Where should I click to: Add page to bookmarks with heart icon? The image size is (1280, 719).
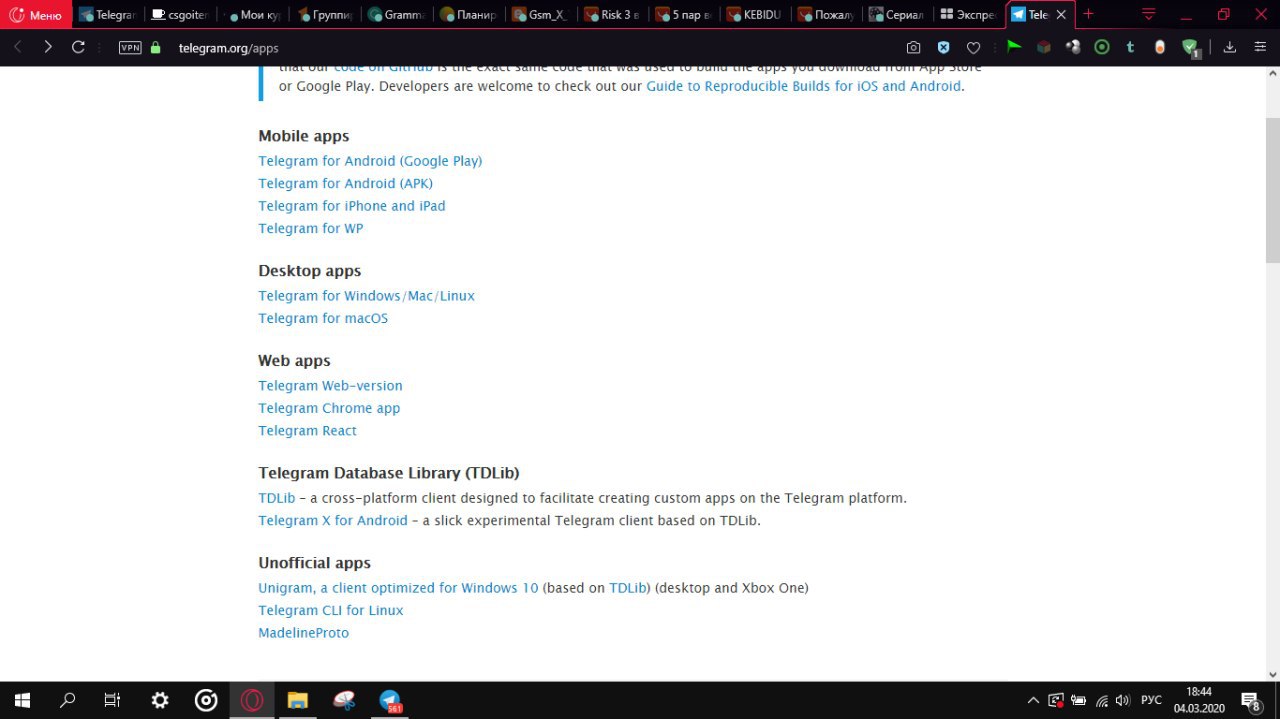[973, 47]
